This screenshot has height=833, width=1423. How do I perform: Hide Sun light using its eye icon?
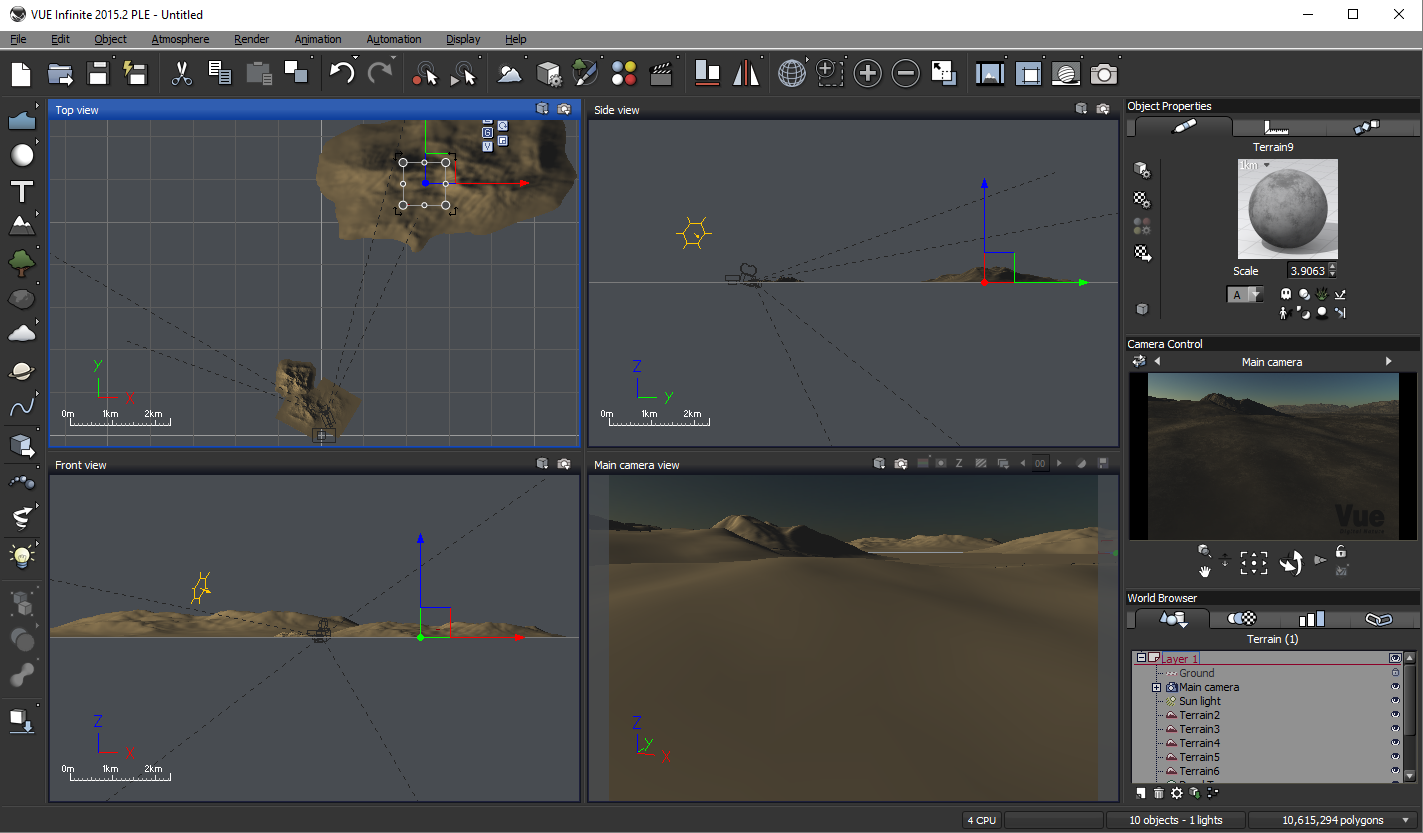tap(1395, 701)
